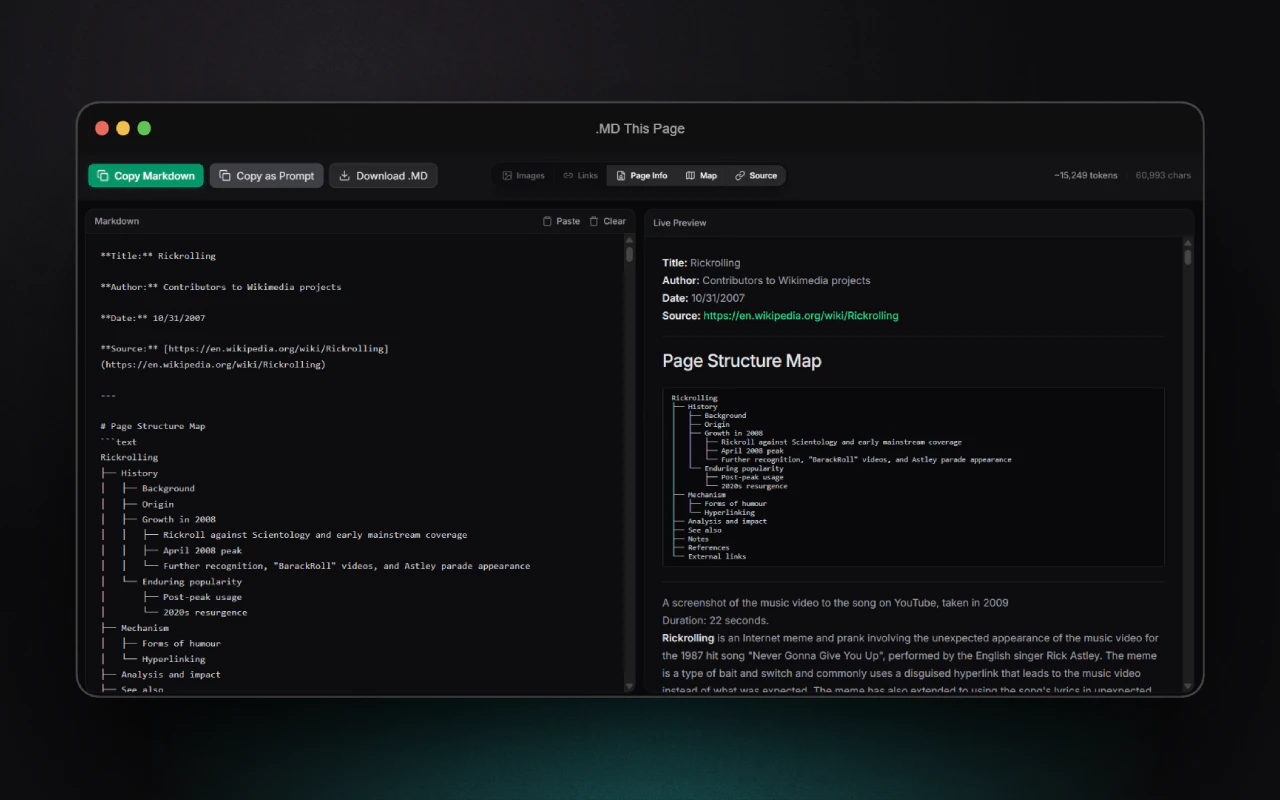The height and width of the screenshot is (800, 1280).
Task: Turn off the Map toggle
Action: 701,176
